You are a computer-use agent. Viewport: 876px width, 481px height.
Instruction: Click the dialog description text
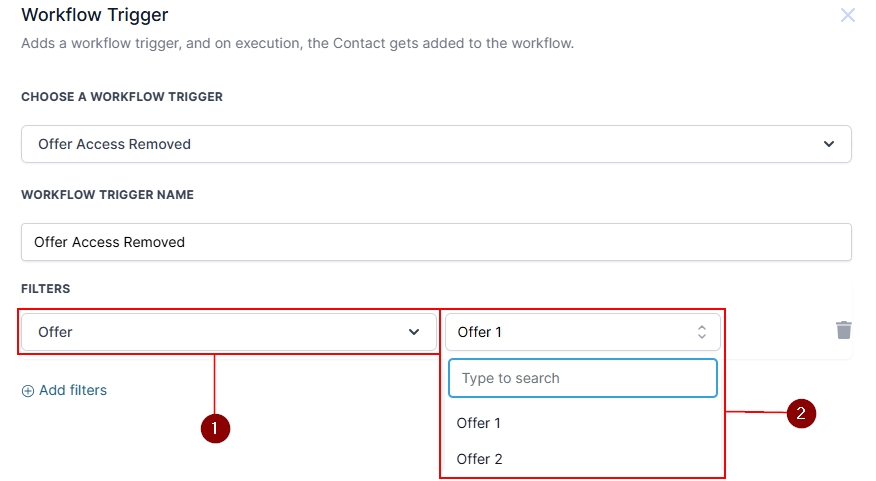tap(297, 44)
